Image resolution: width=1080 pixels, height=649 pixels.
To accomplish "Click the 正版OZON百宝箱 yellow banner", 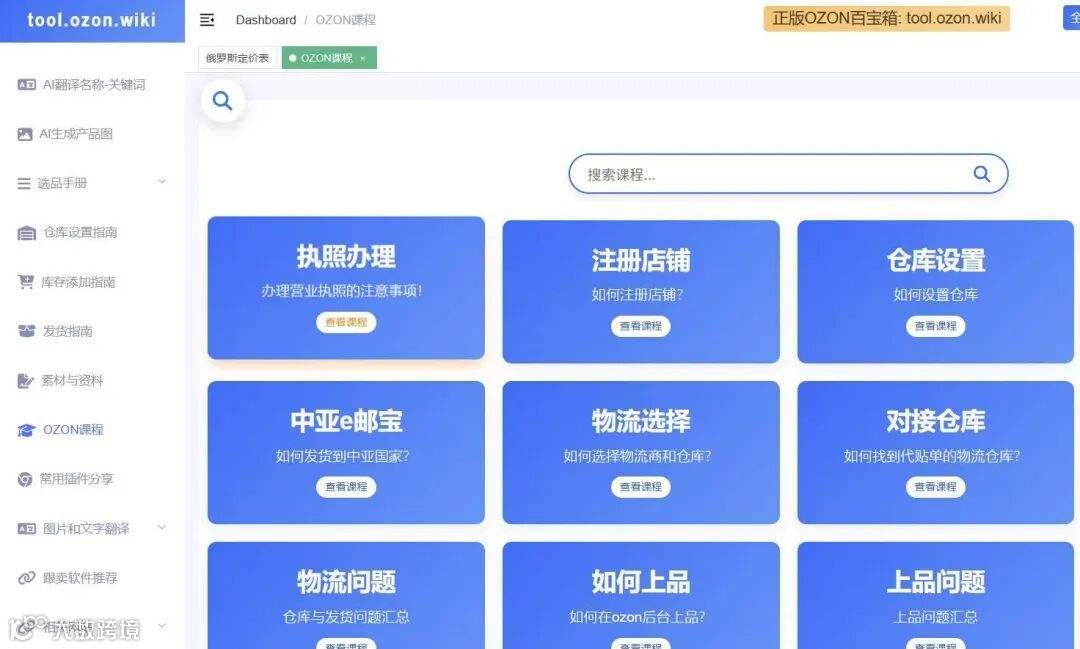I will point(886,19).
